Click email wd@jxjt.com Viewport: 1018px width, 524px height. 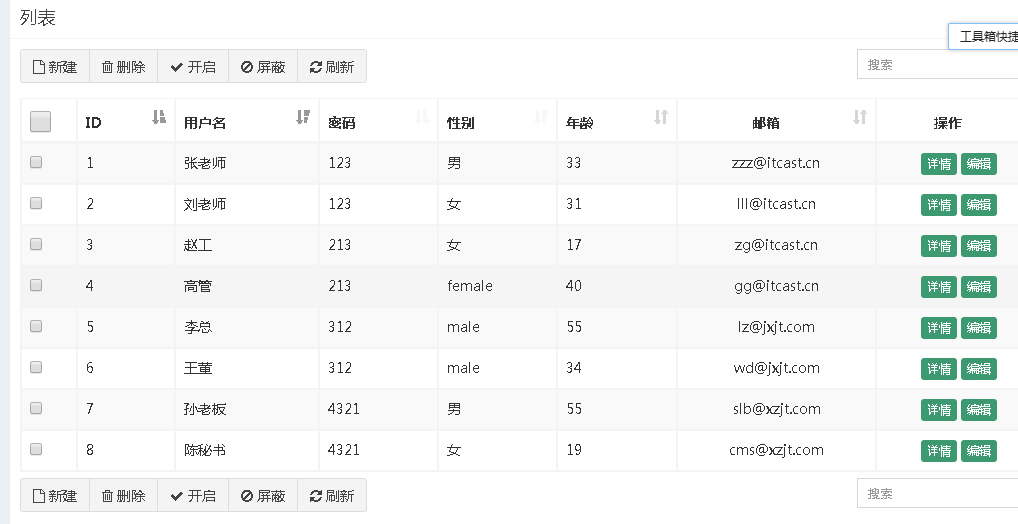pos(776,368)
